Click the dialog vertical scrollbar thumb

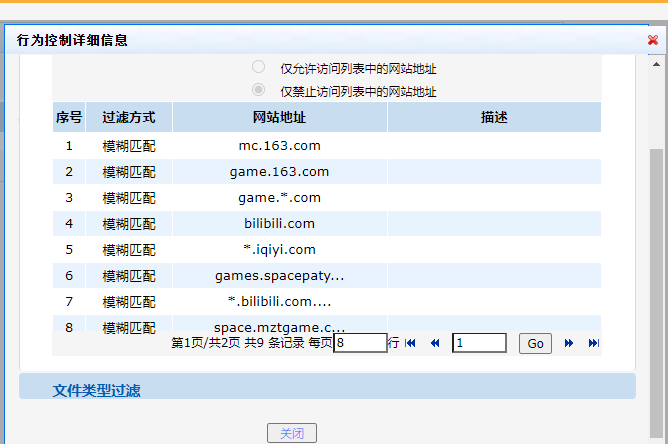pos(656,293)
